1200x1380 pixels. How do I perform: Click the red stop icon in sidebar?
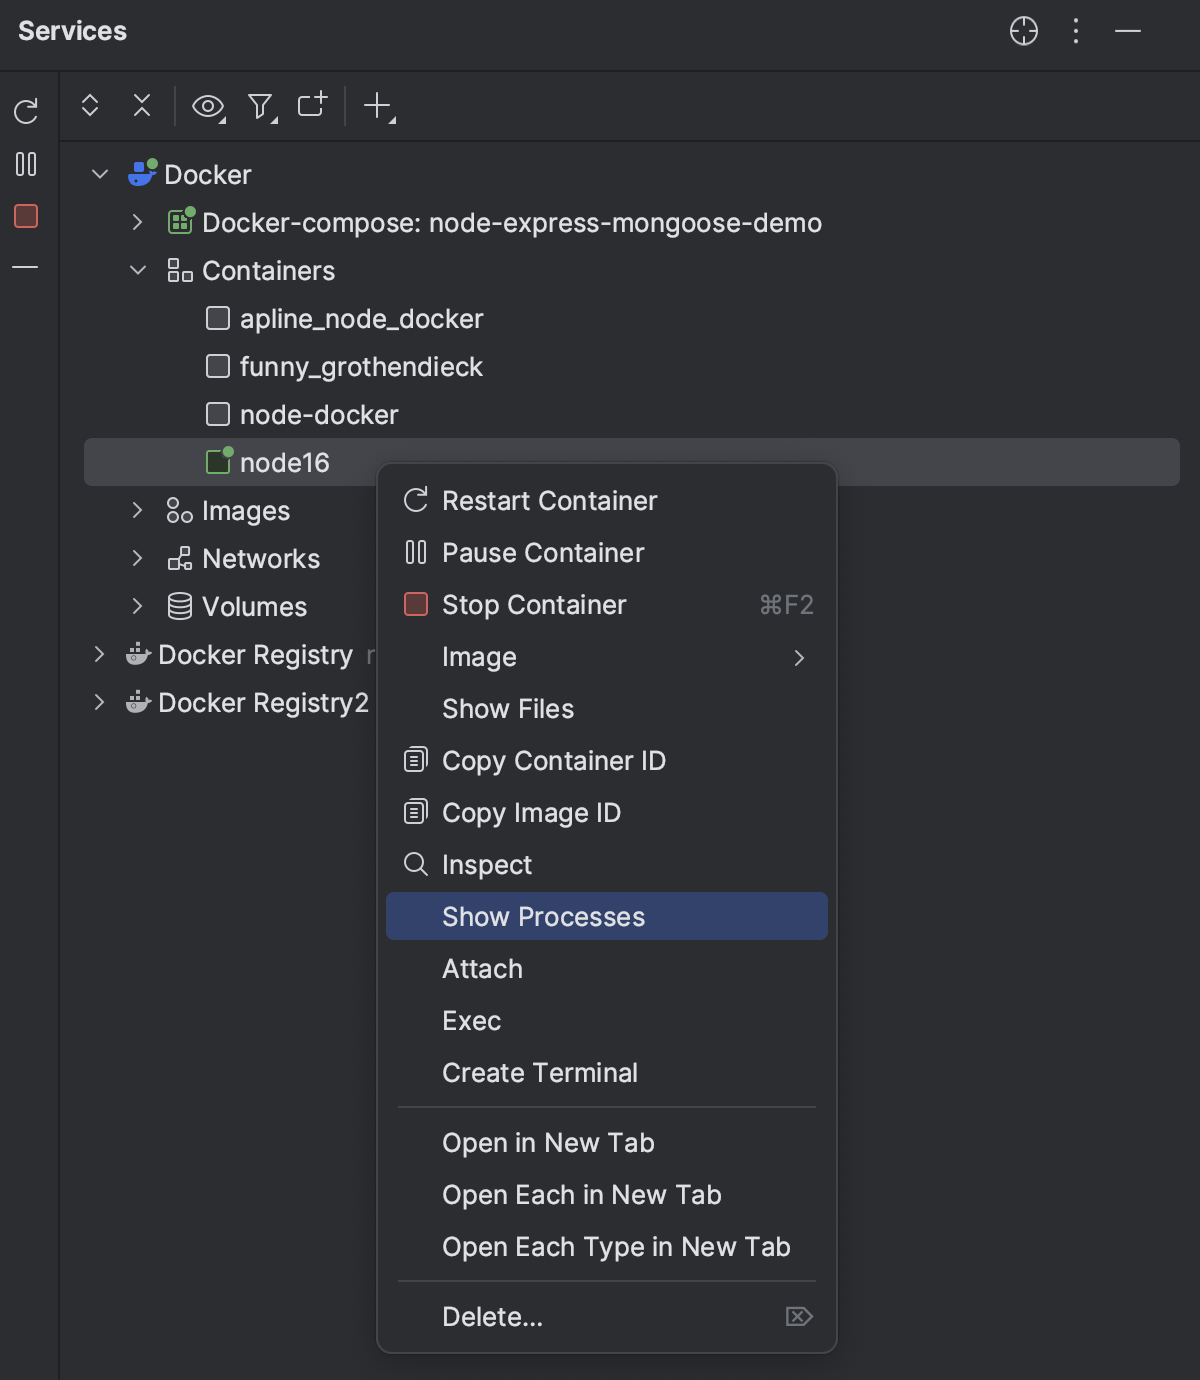26,216
